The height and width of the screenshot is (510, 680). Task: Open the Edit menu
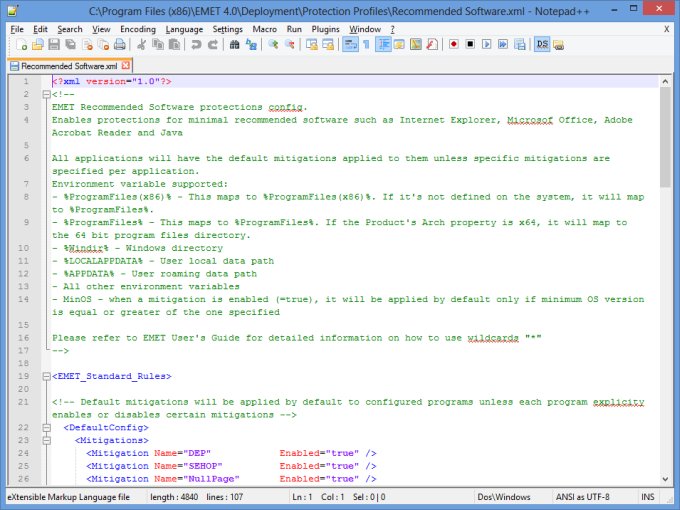point(40,29)
